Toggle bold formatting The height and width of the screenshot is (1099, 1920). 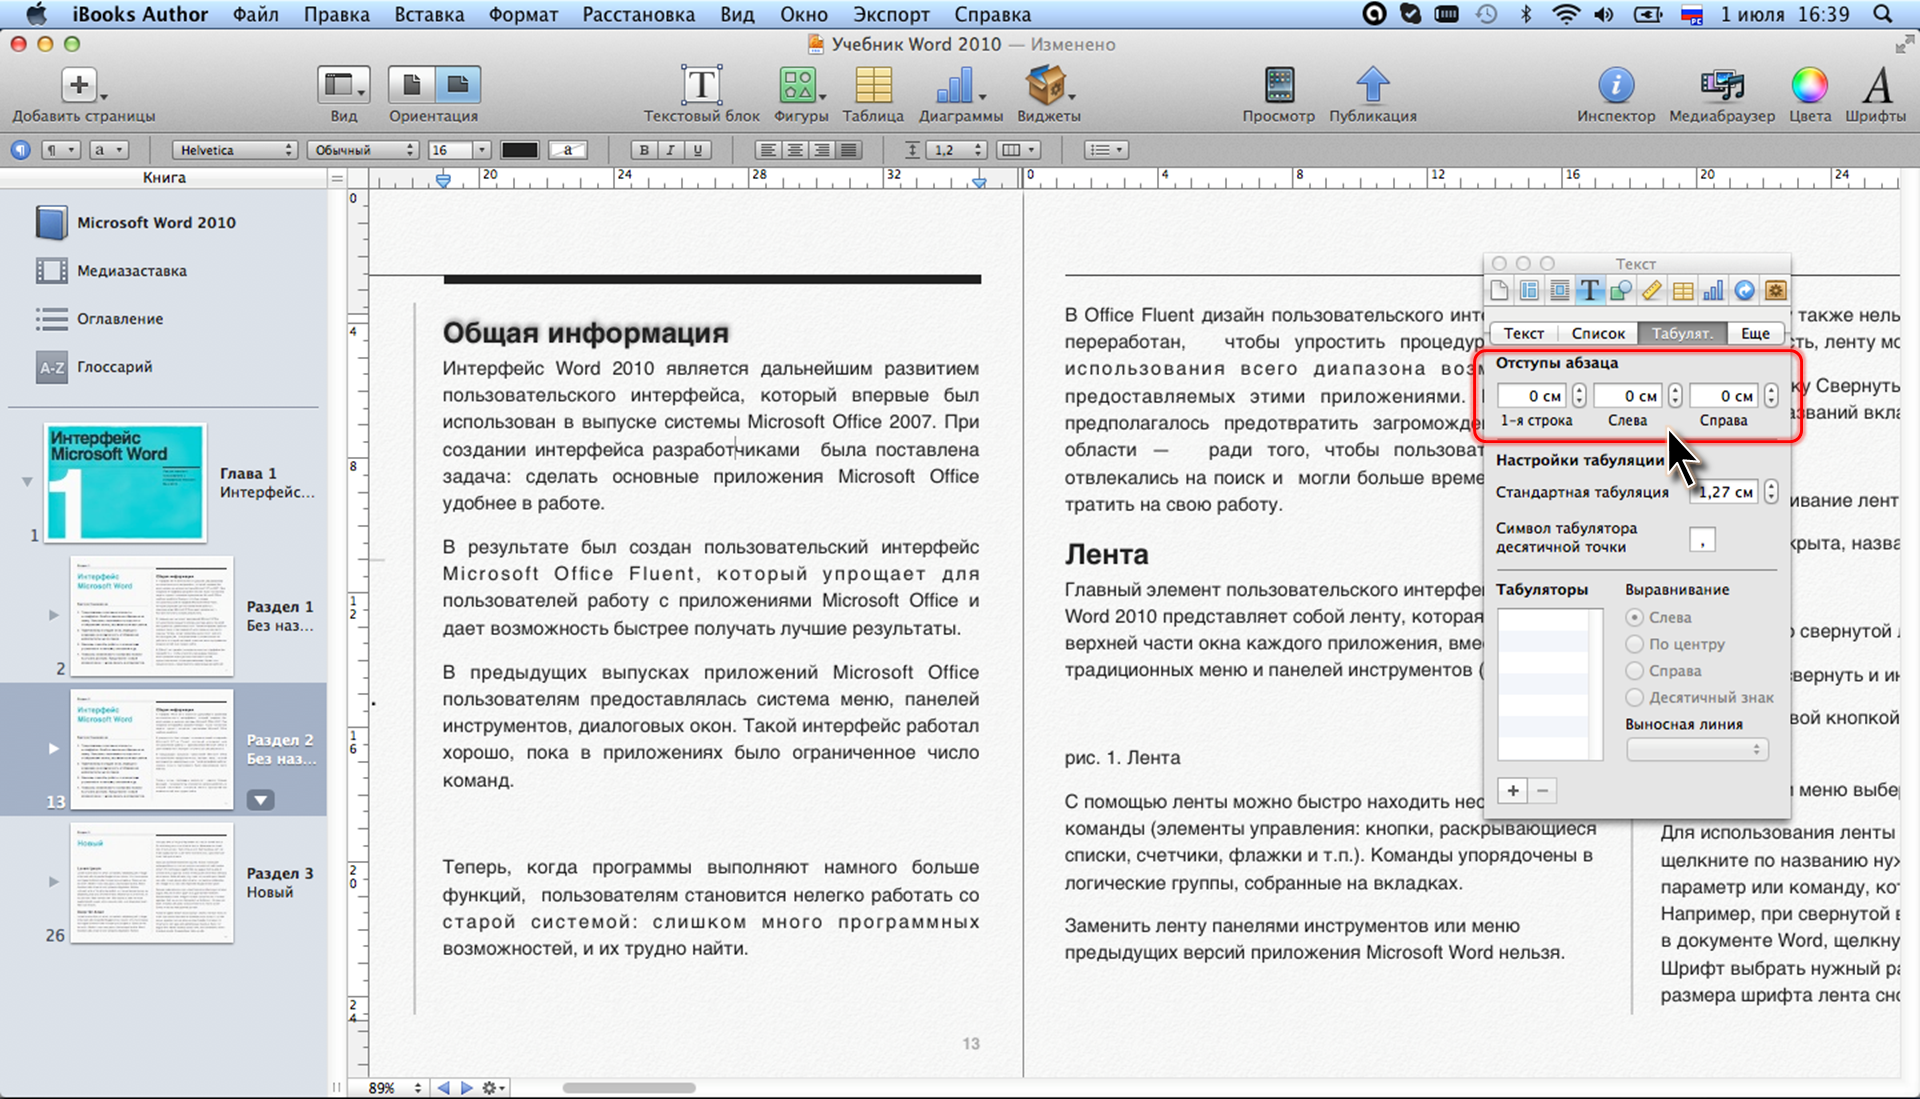click(x=644, y=150)
